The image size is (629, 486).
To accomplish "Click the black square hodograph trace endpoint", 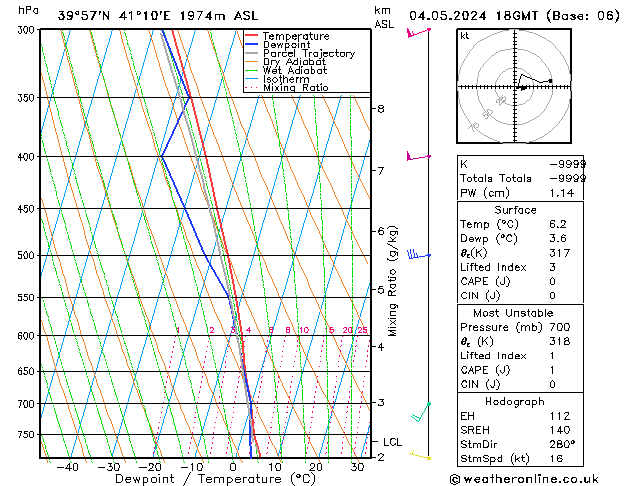I will (x=550, y=81).
